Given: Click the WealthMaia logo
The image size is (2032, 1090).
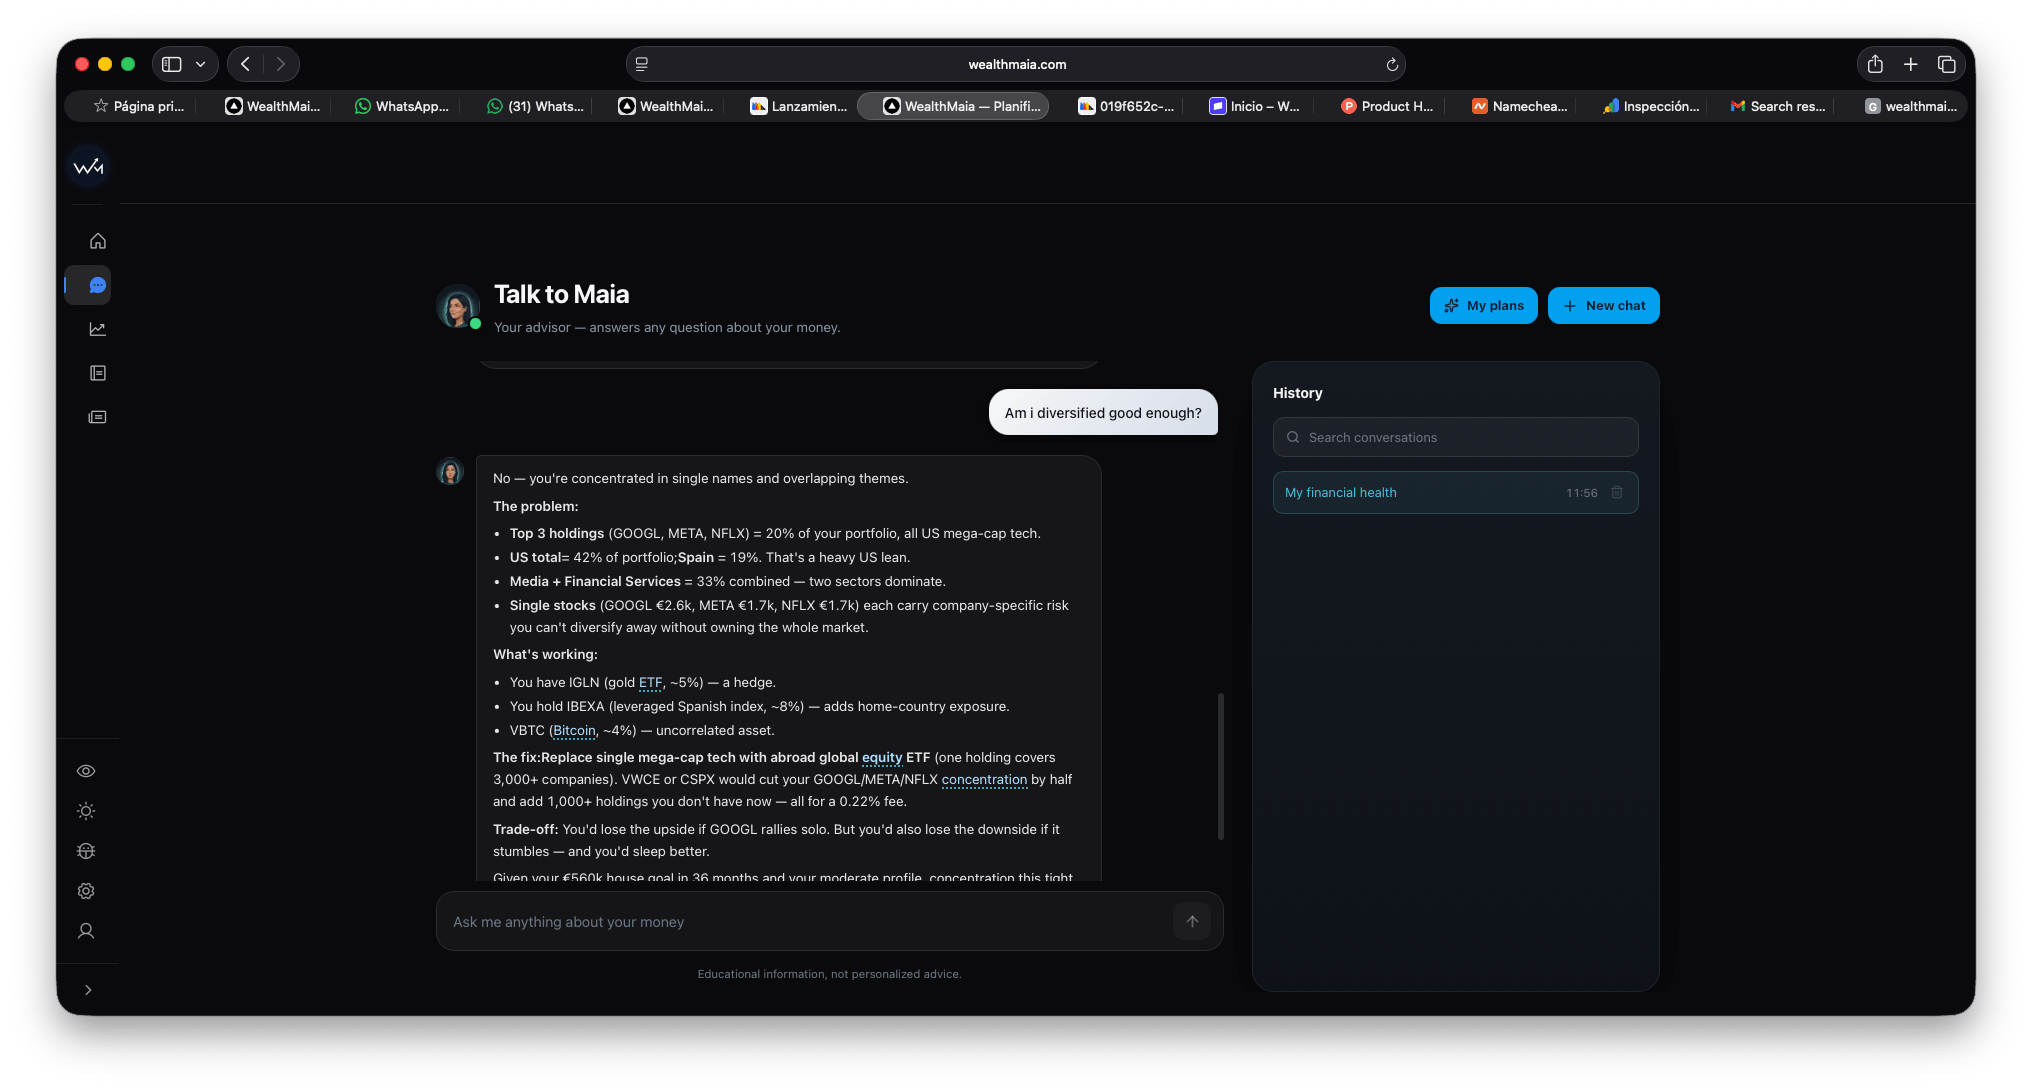Looking at the screenshot, I should (88, 167).
